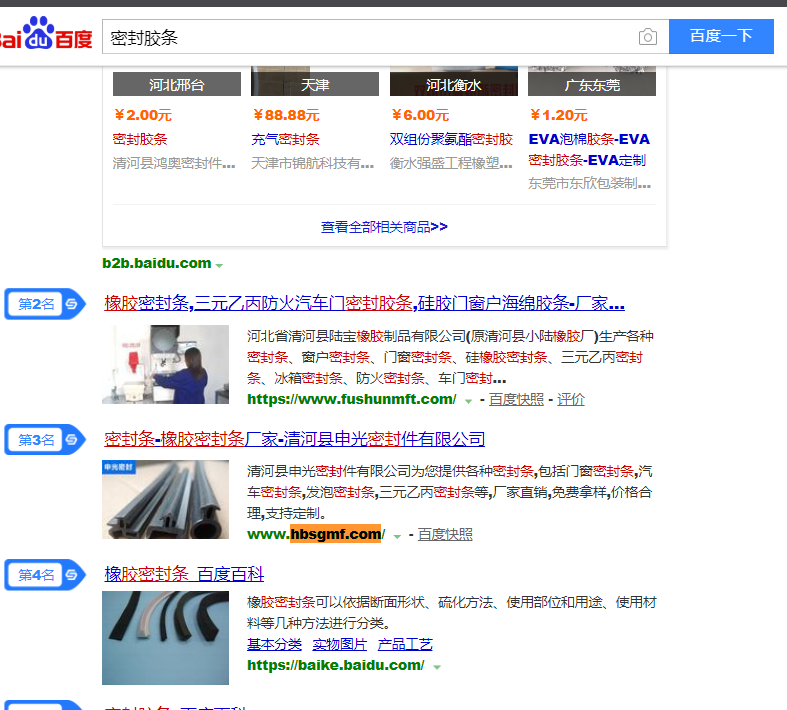Image resolution: width=787 pixels, height=710 pixels.
Task: Click the 第4名 rank badge
Action: click(45, 575)
